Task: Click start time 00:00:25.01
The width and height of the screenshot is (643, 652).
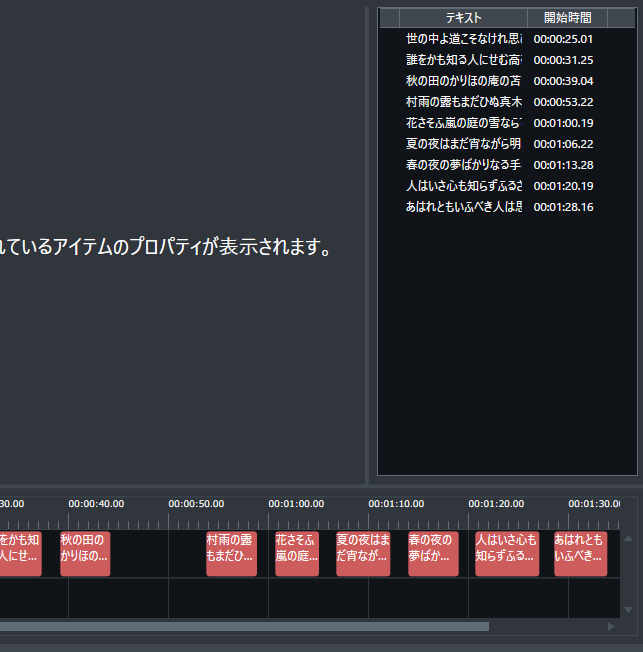Action: (563, 39)
